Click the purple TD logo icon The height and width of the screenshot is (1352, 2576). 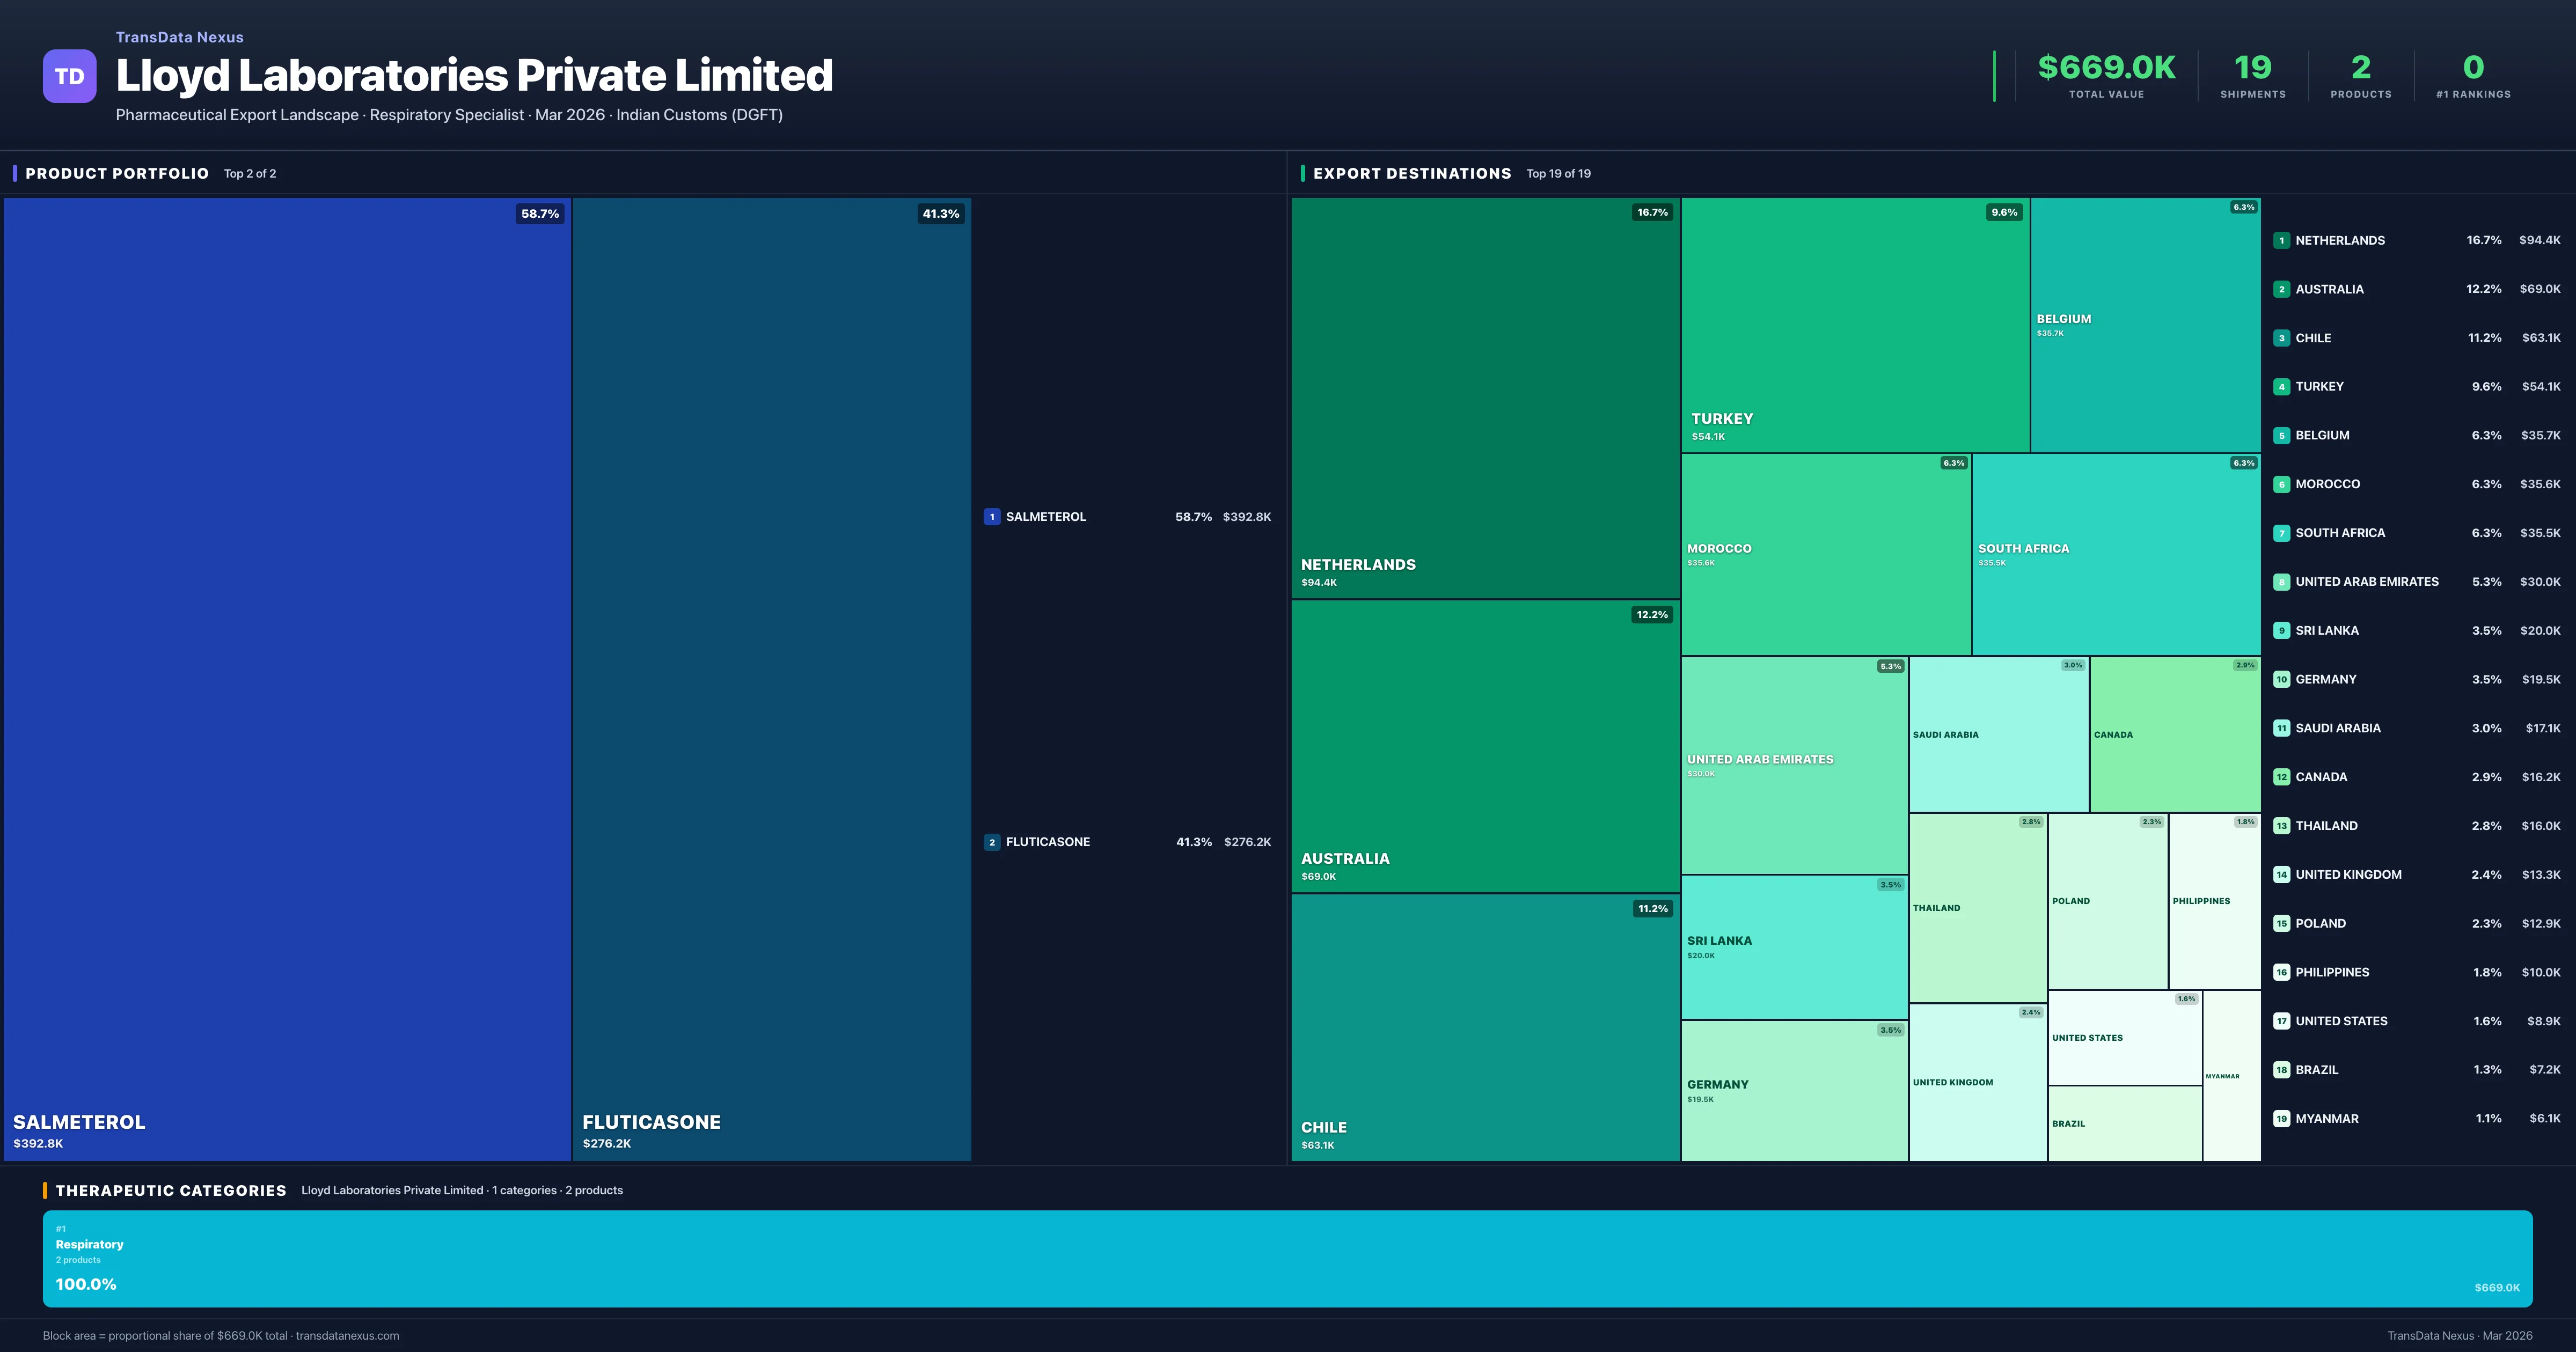point(69,76)
